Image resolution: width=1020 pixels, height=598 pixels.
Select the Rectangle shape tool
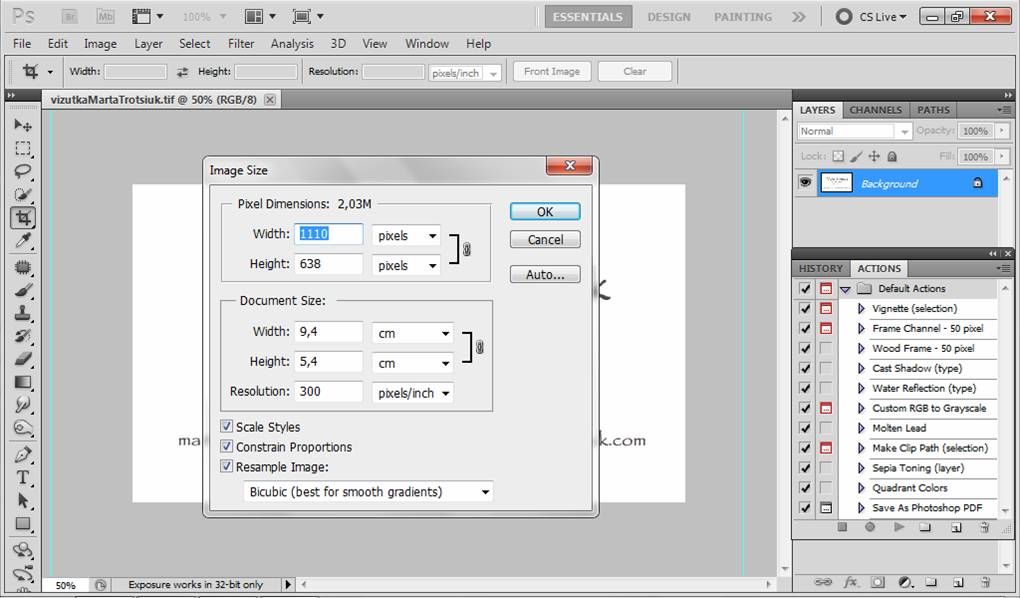pyautogui.click(x=23, y=524)
